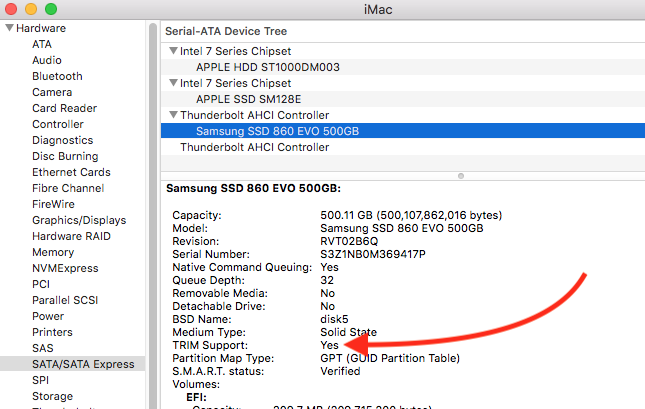Click the TRIM Support Yes value

(x=329, y=345)
